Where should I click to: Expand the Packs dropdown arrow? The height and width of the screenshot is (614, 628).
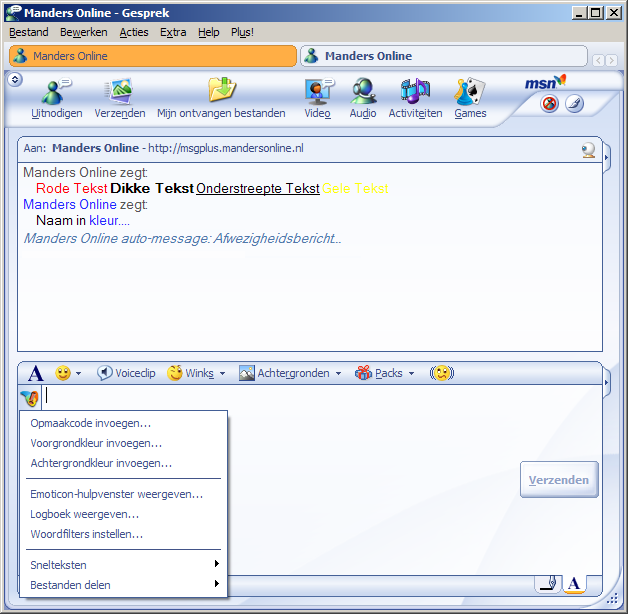pyautogui.click(x=411, y=373)
